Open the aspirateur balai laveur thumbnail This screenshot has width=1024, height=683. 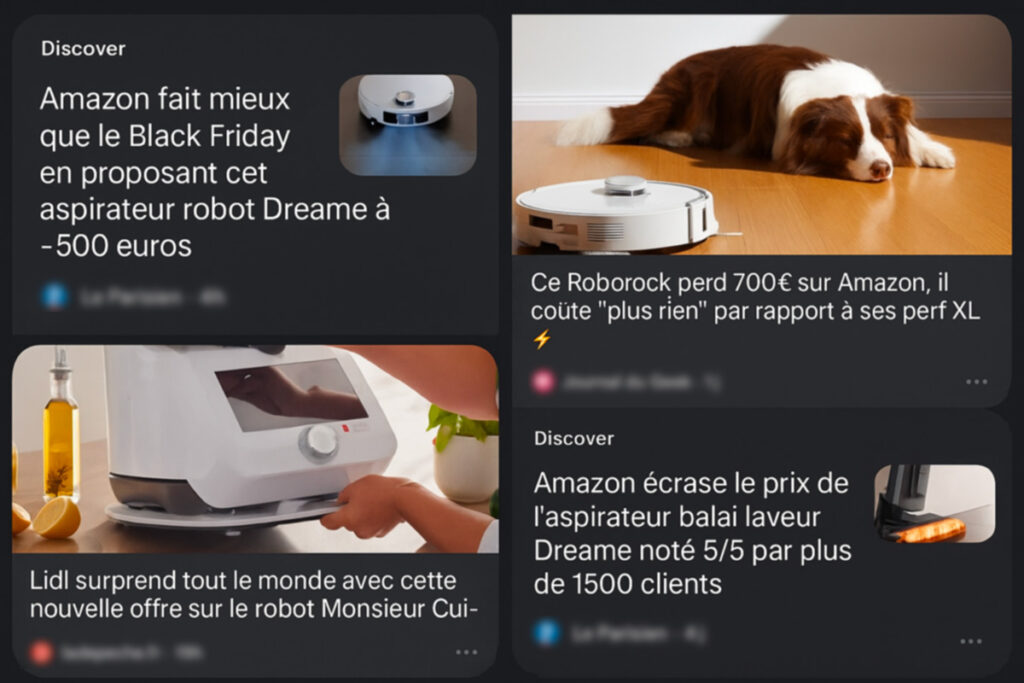click(935, 503)
